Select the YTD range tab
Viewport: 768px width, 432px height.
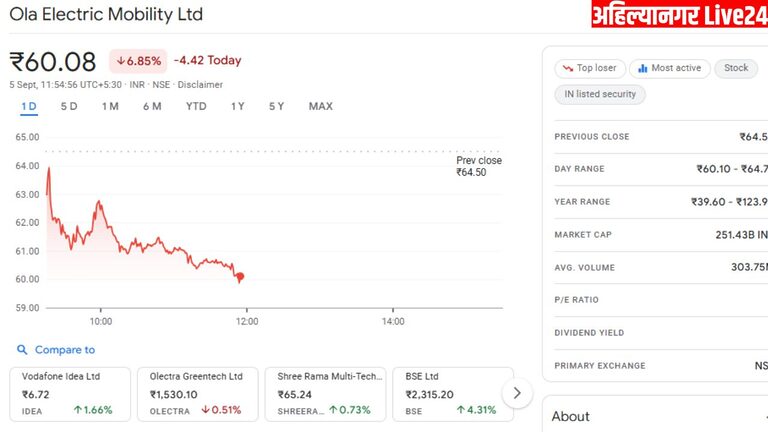[x=196, y=106]
